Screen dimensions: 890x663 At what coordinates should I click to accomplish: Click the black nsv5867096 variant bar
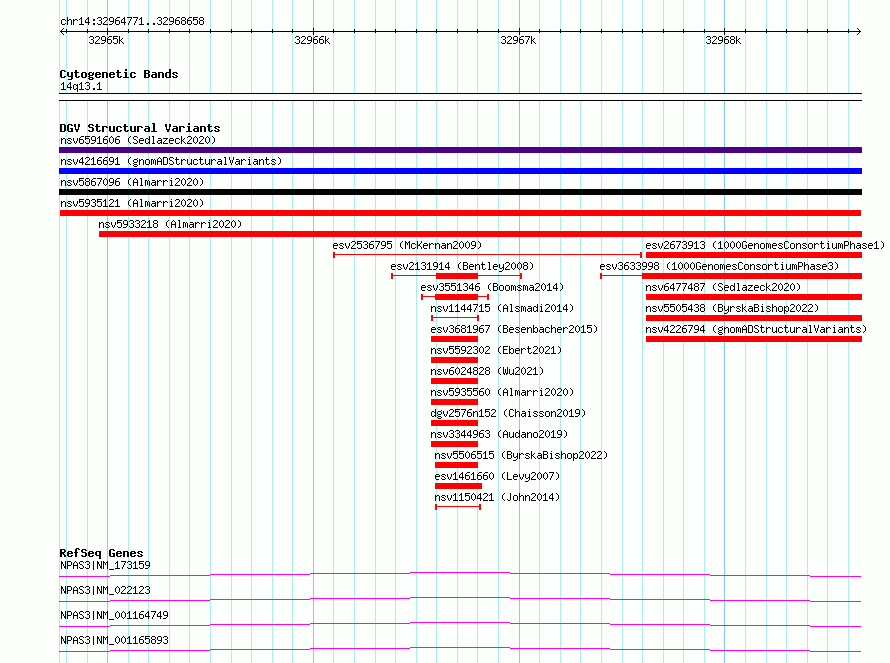(460, 192)
